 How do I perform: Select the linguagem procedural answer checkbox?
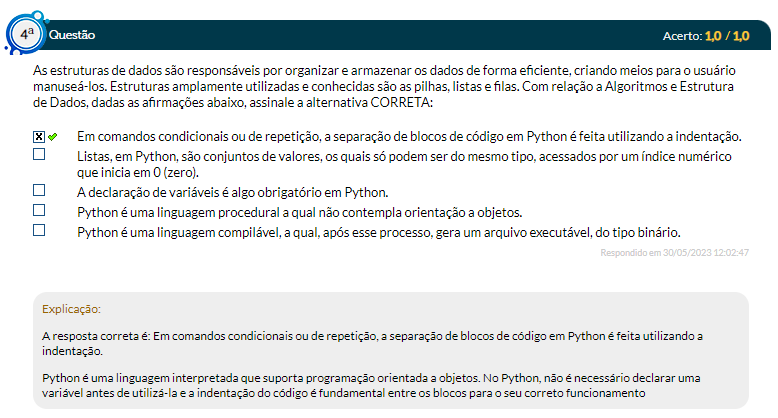click(x=39, y=210)
